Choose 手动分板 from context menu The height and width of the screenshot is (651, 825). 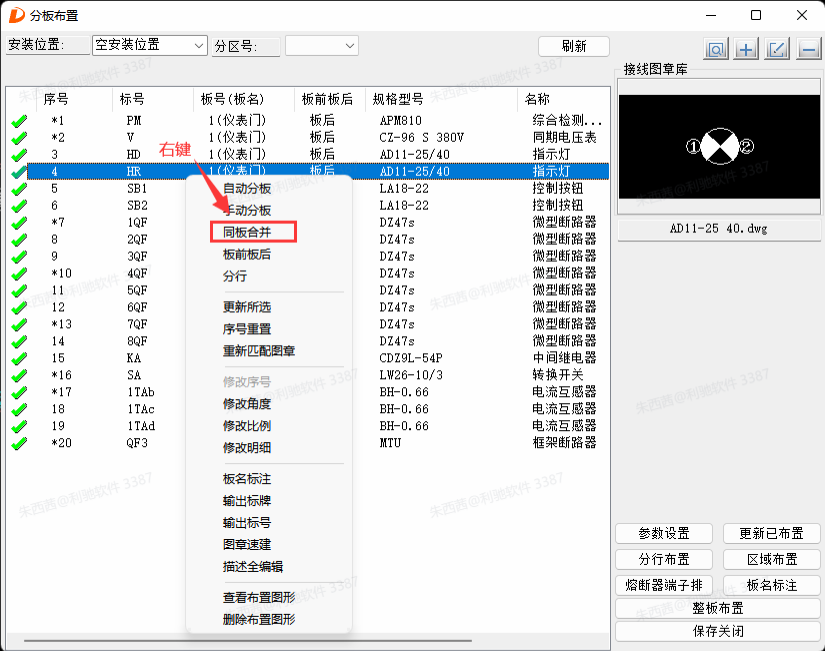coord(247,211)
